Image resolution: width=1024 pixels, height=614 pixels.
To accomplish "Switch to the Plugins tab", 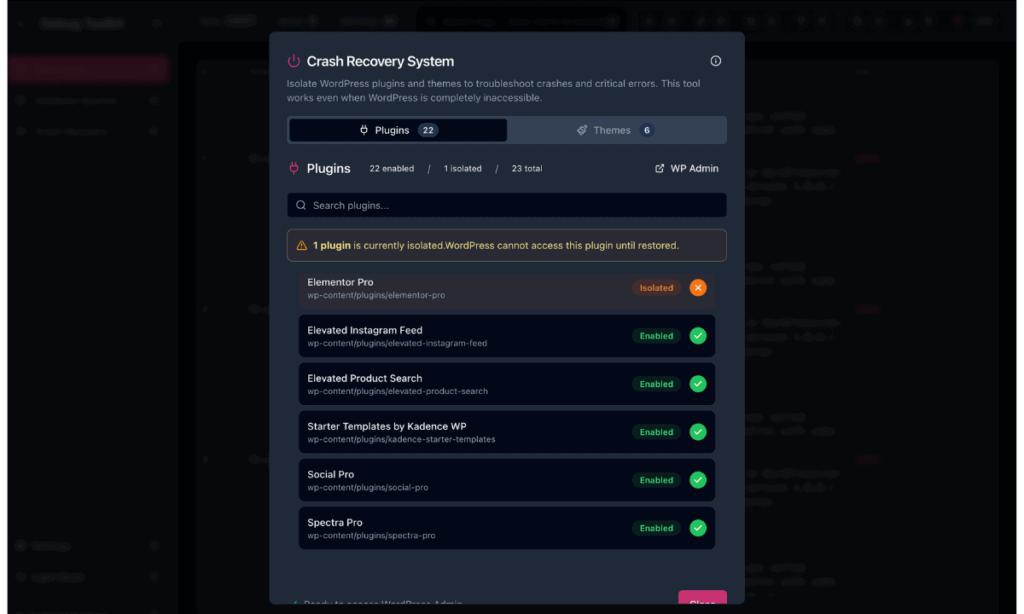I will tap(398, 130).
